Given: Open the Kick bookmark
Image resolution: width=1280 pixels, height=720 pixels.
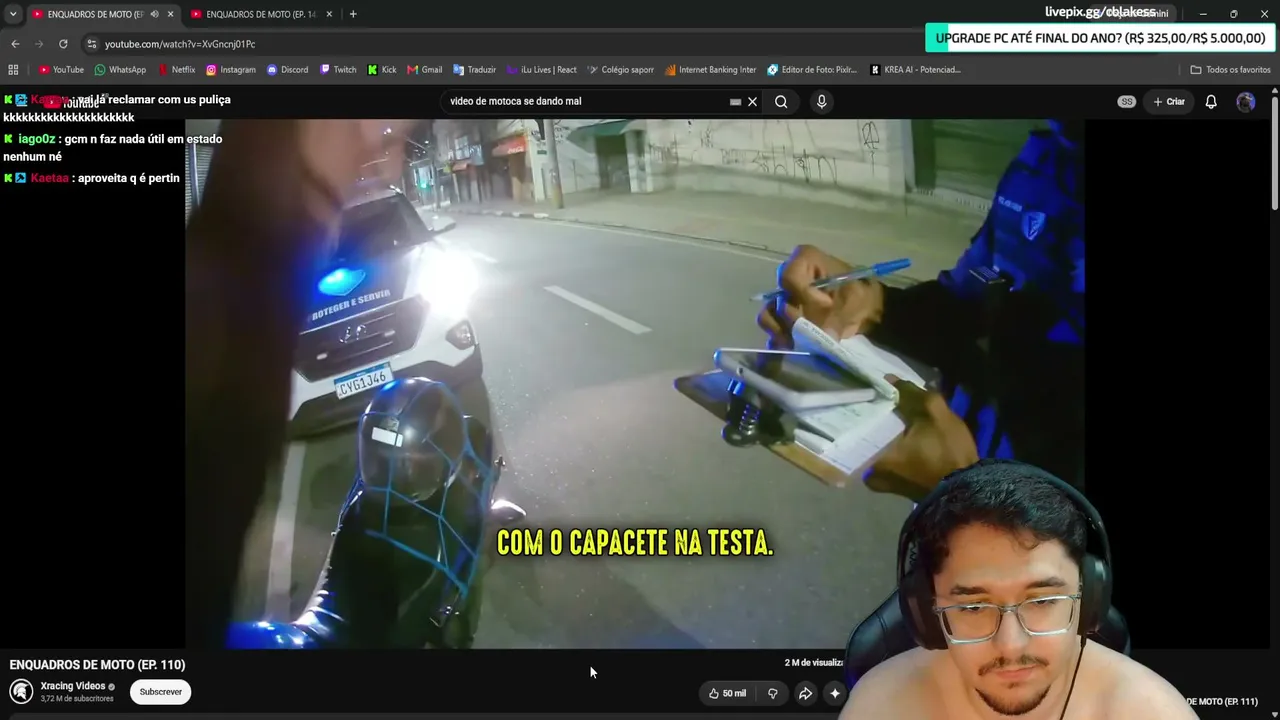Looking at the screenshot, I should [382, 70].
